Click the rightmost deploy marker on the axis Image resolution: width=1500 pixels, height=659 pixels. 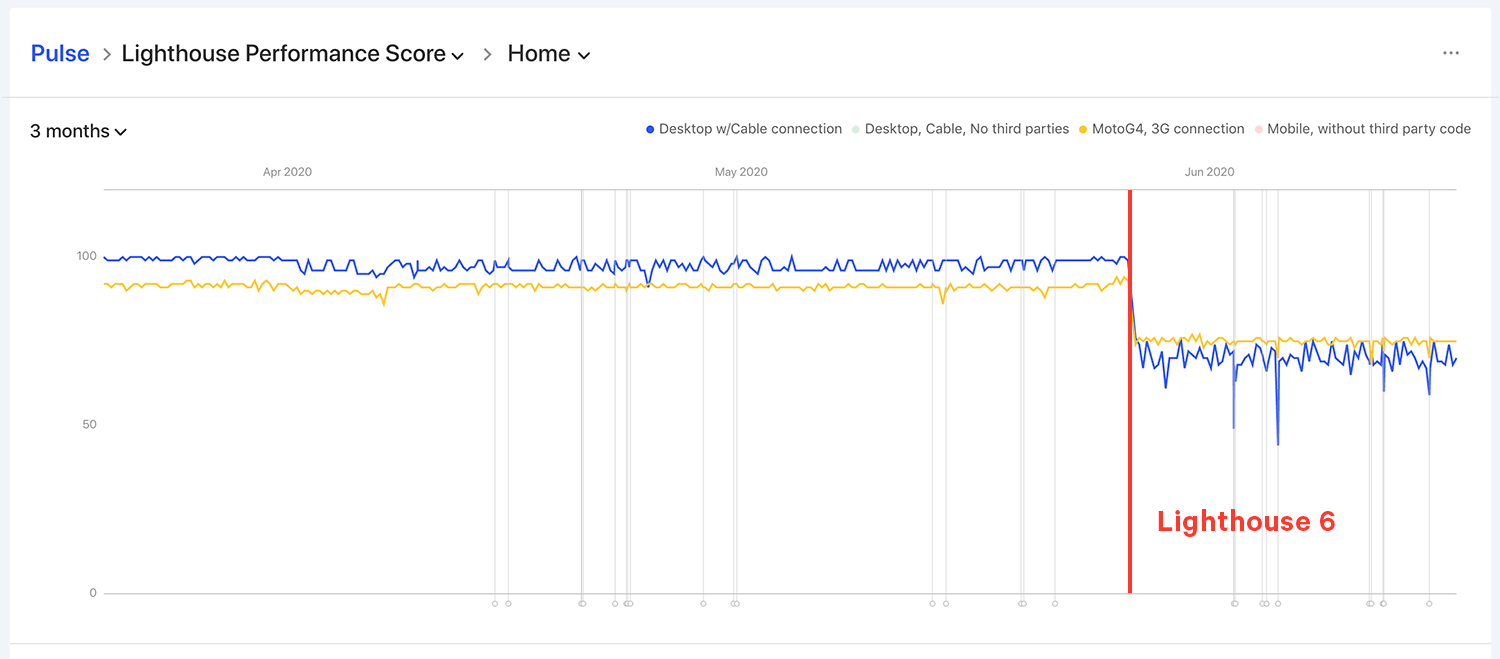click(x=1429, y=603)
